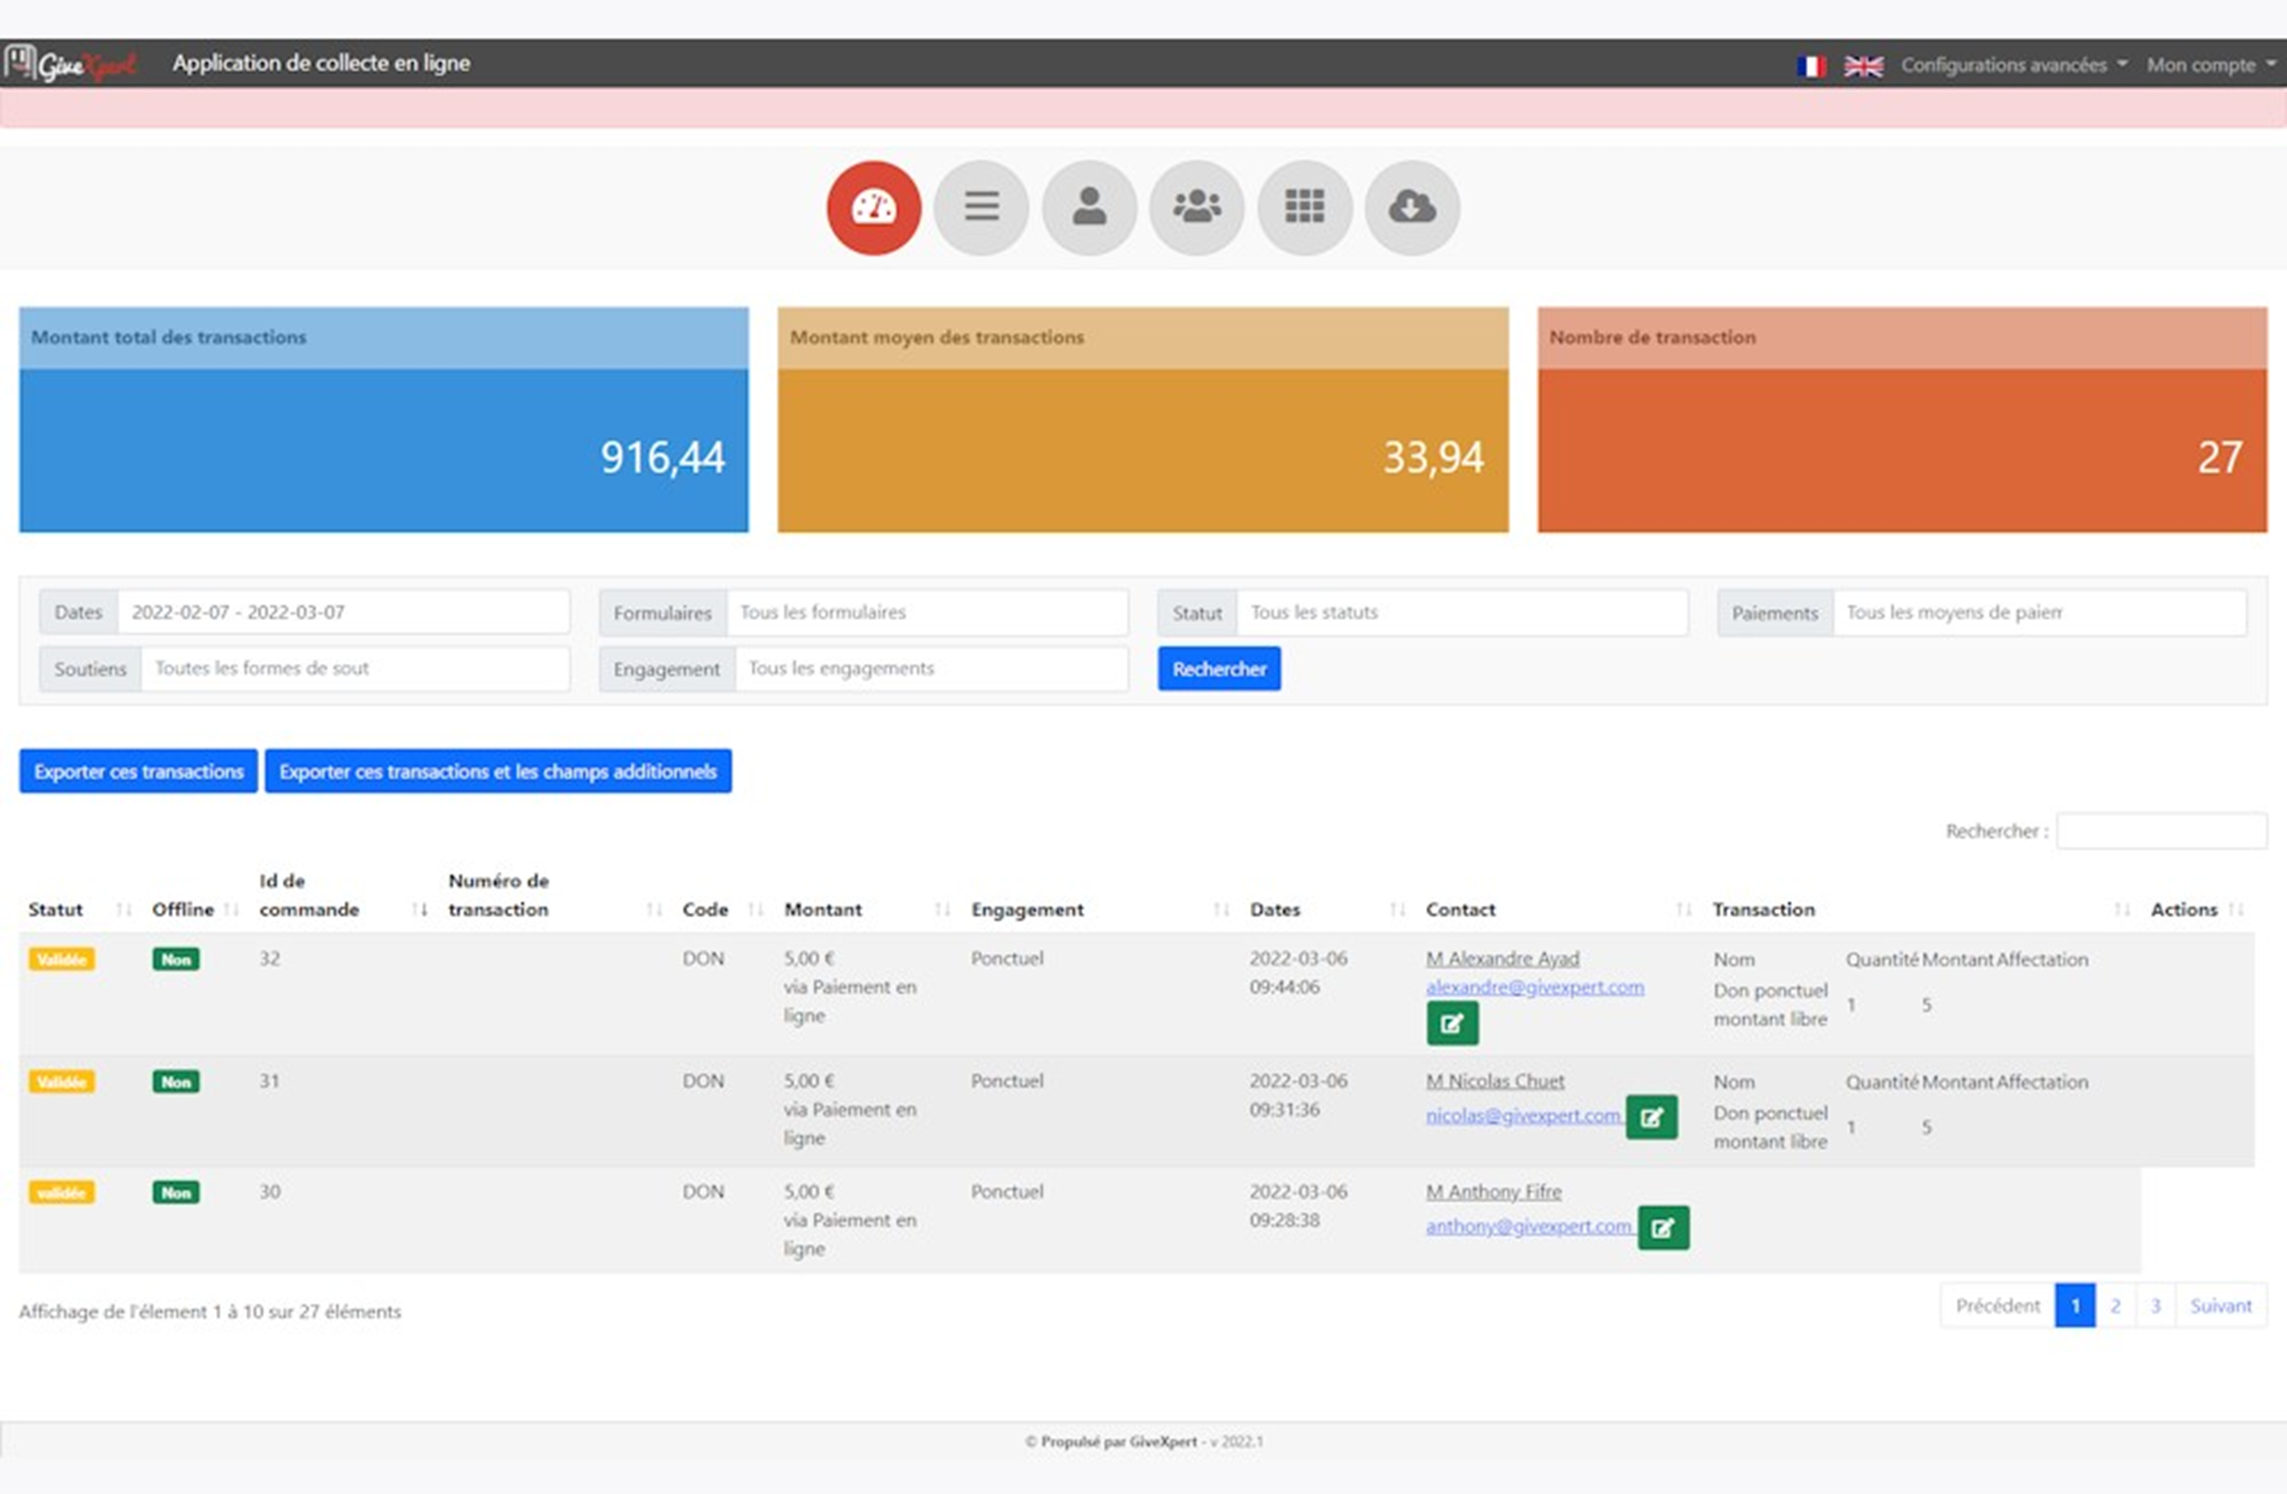Edit contact Anthony Fifre green icon

pyautogui.click(x=1663, y=1228)
